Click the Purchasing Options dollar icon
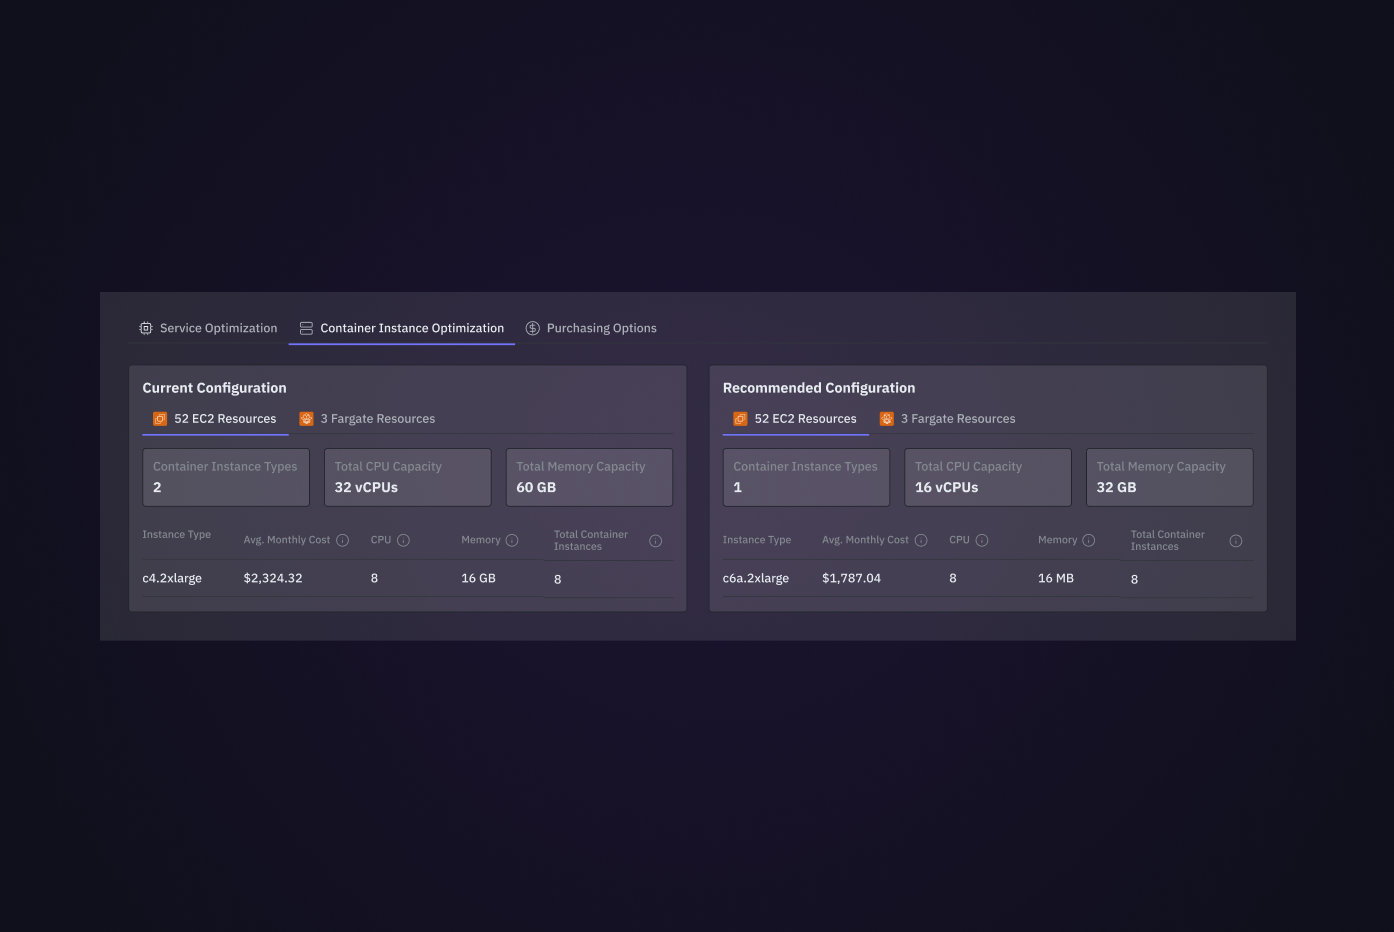This screenshot has height=932, width=1394. [x=533, y=328]
